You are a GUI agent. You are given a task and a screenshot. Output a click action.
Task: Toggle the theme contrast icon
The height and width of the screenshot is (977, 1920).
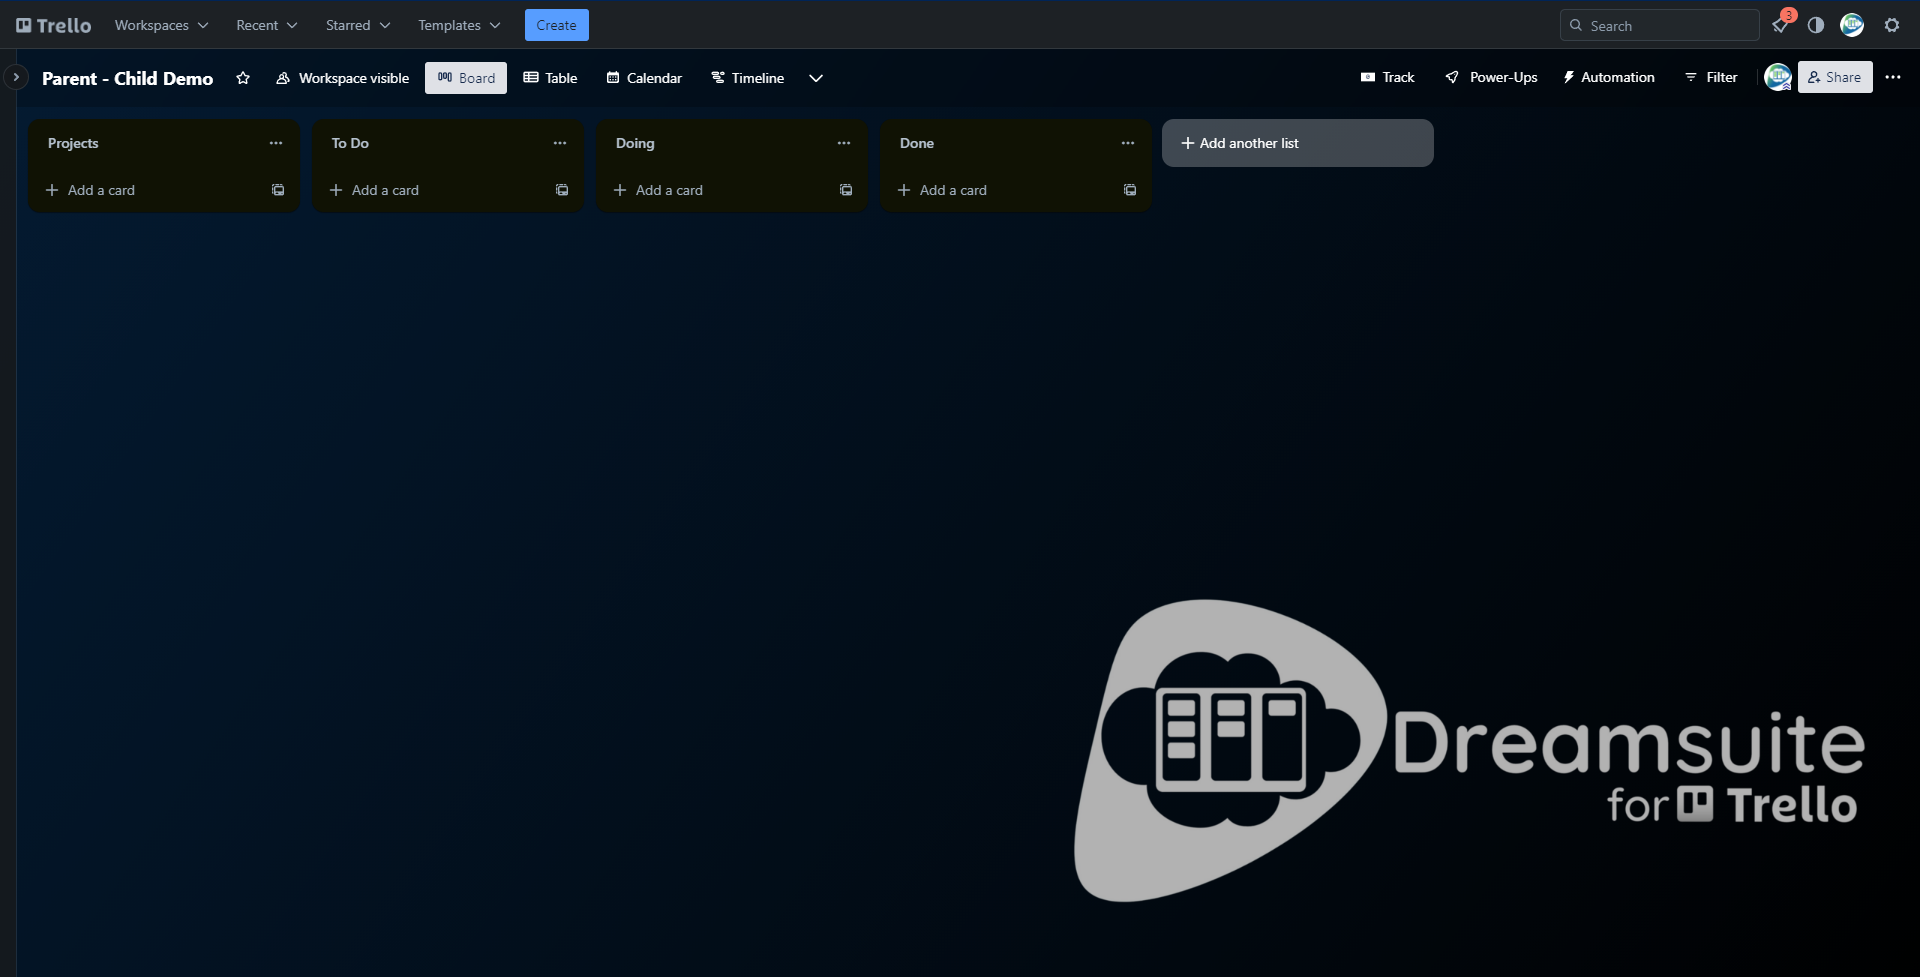pyautogui.click(x=1816, y=26)
